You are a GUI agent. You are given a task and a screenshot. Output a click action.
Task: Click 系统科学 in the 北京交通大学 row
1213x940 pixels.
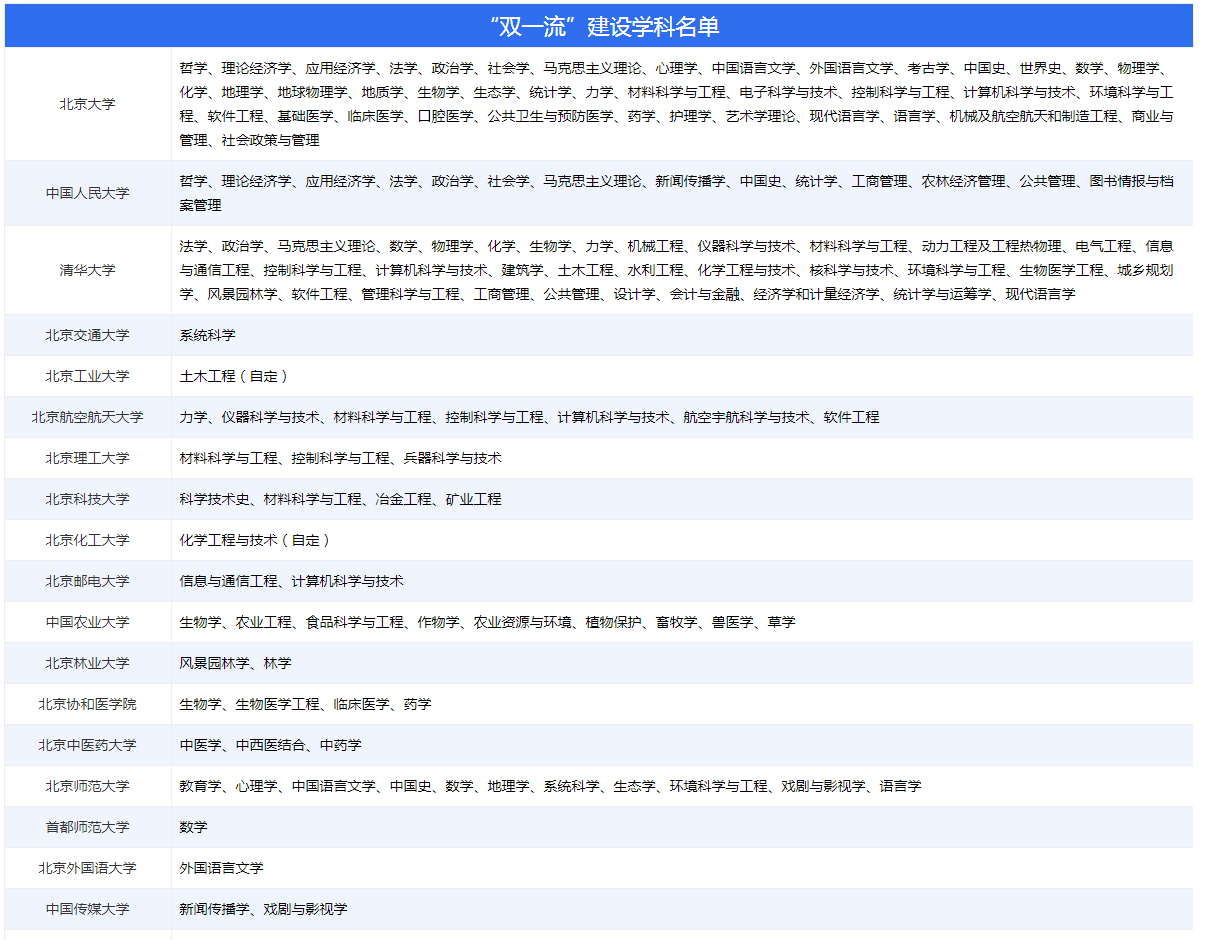pyautogui.click(x=208, y=335)
